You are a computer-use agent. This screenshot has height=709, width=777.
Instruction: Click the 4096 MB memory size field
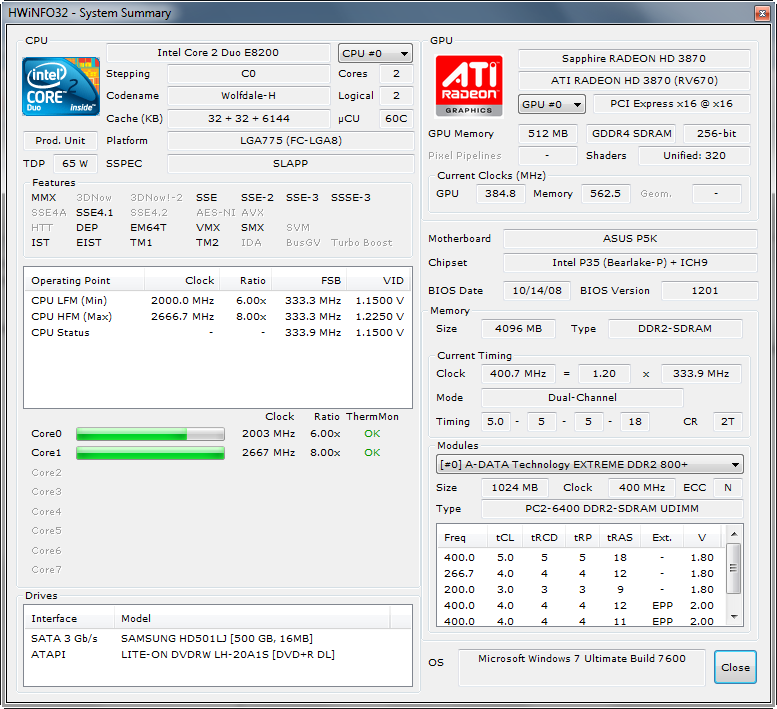[x=518, y=328]
